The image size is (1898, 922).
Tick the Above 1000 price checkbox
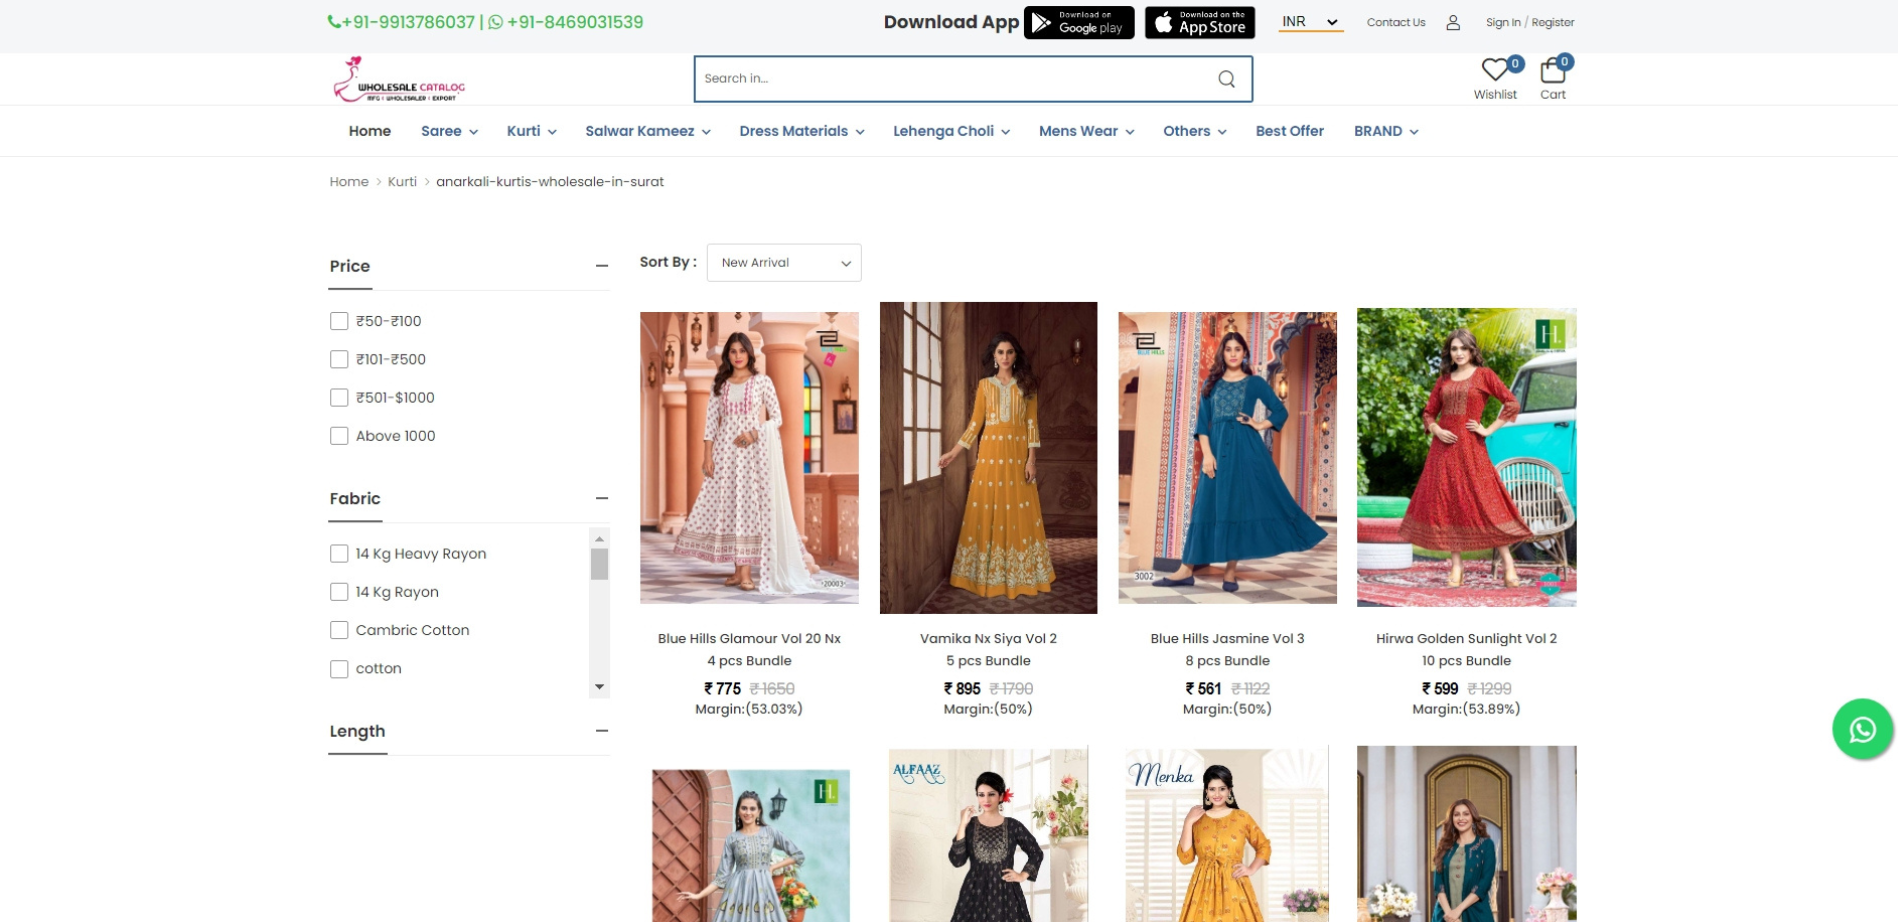(339, 436)
